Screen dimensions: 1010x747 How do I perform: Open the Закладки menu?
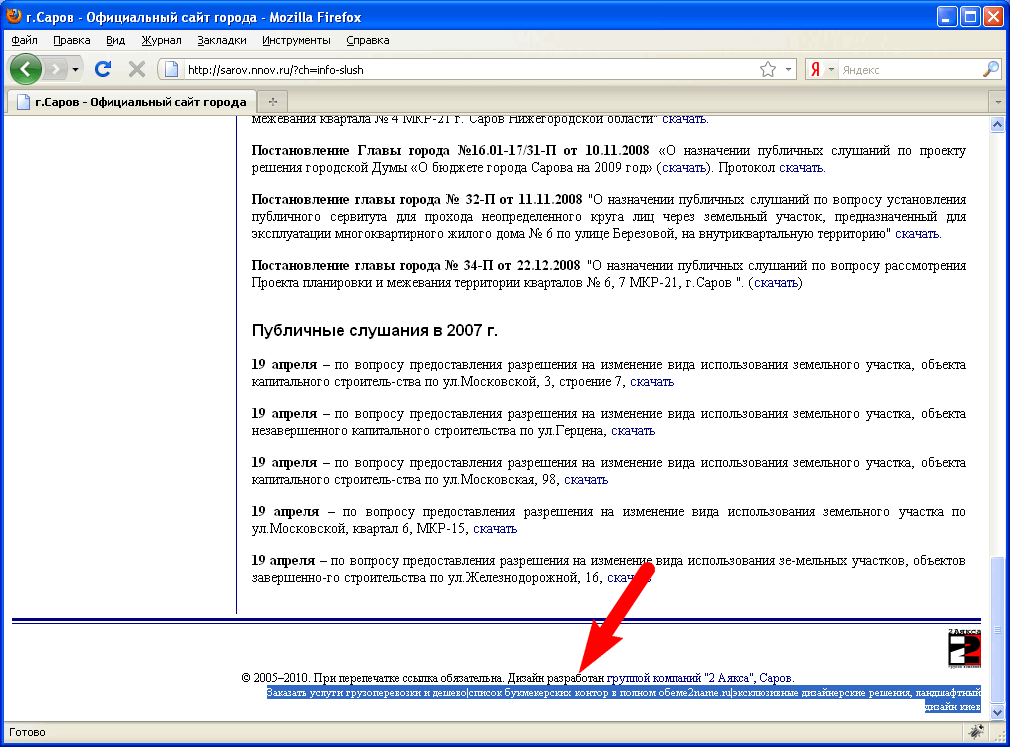[x=221, y=40]
